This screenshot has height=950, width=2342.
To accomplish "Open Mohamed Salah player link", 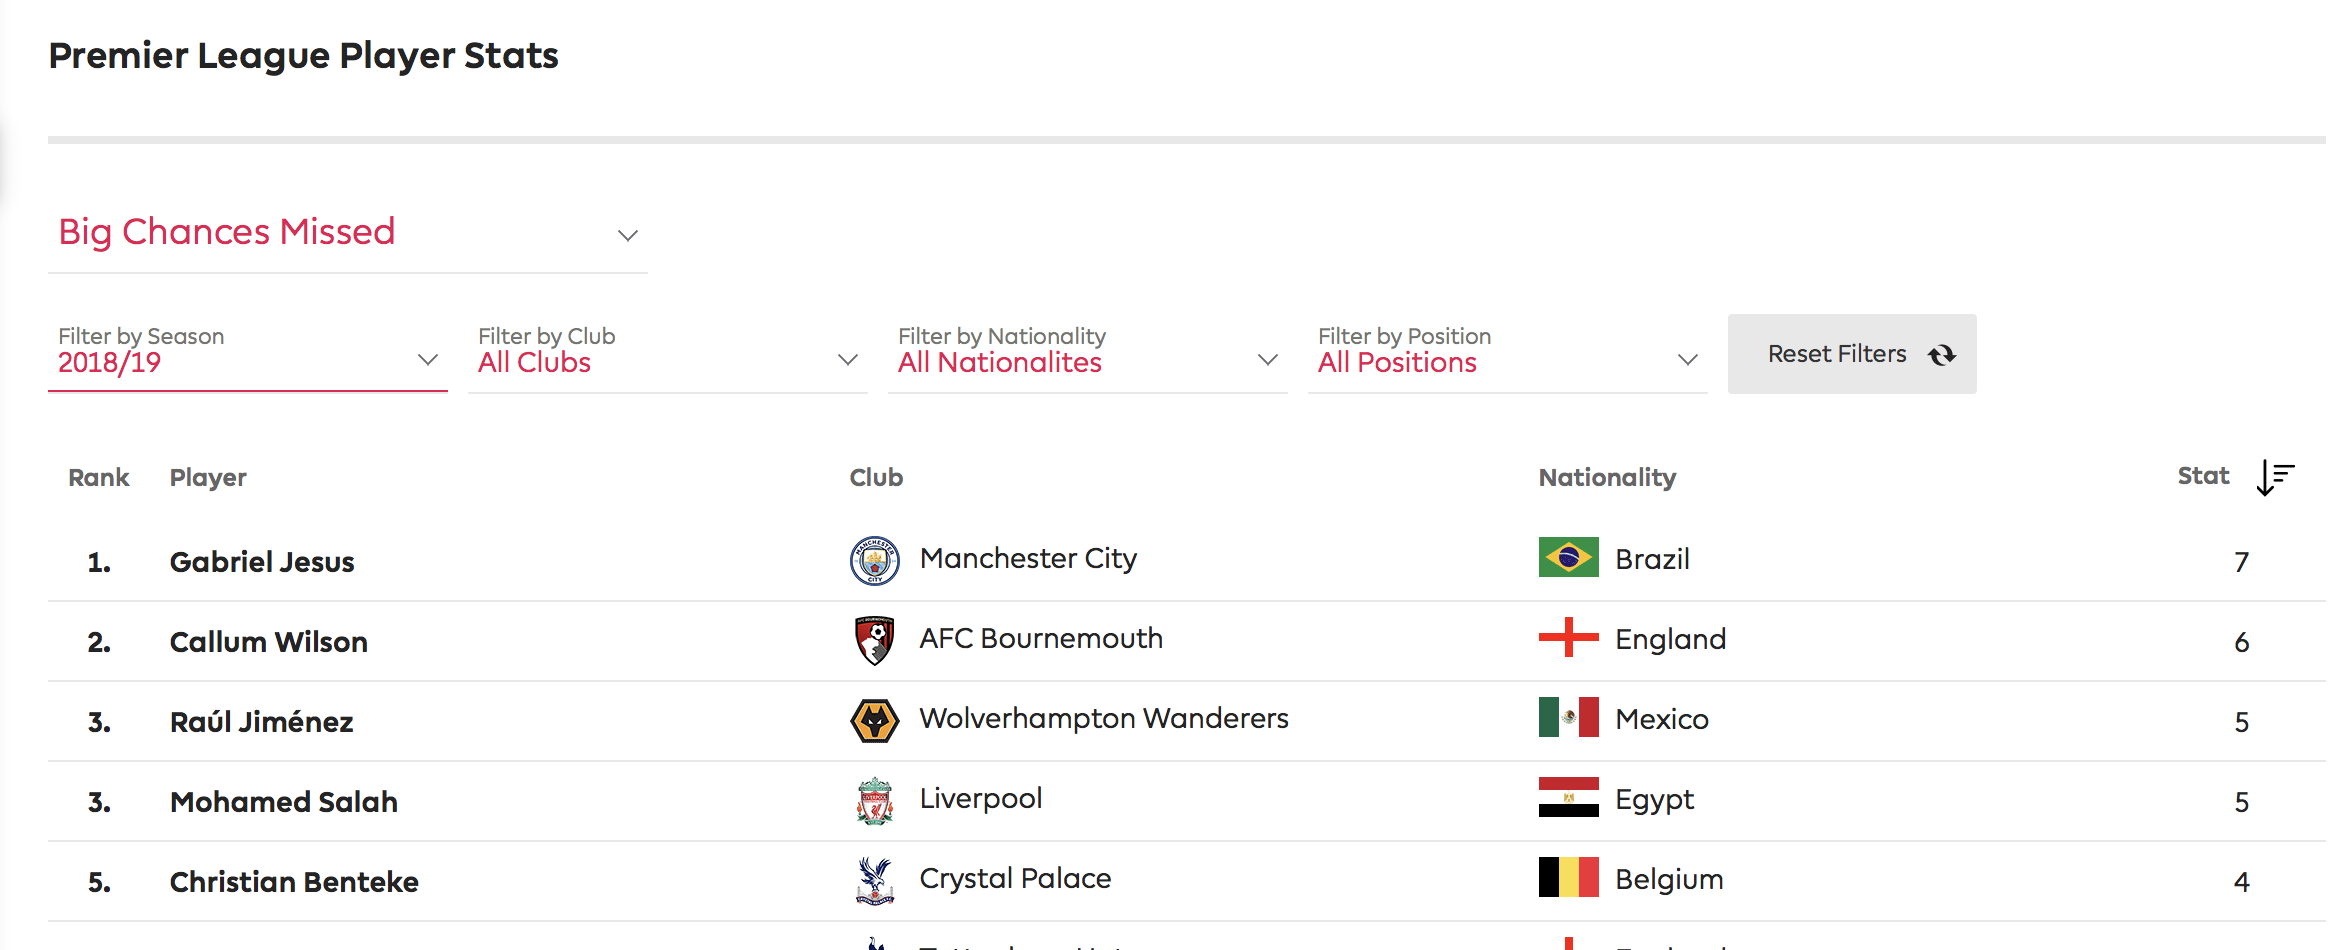I will [284, 802].
